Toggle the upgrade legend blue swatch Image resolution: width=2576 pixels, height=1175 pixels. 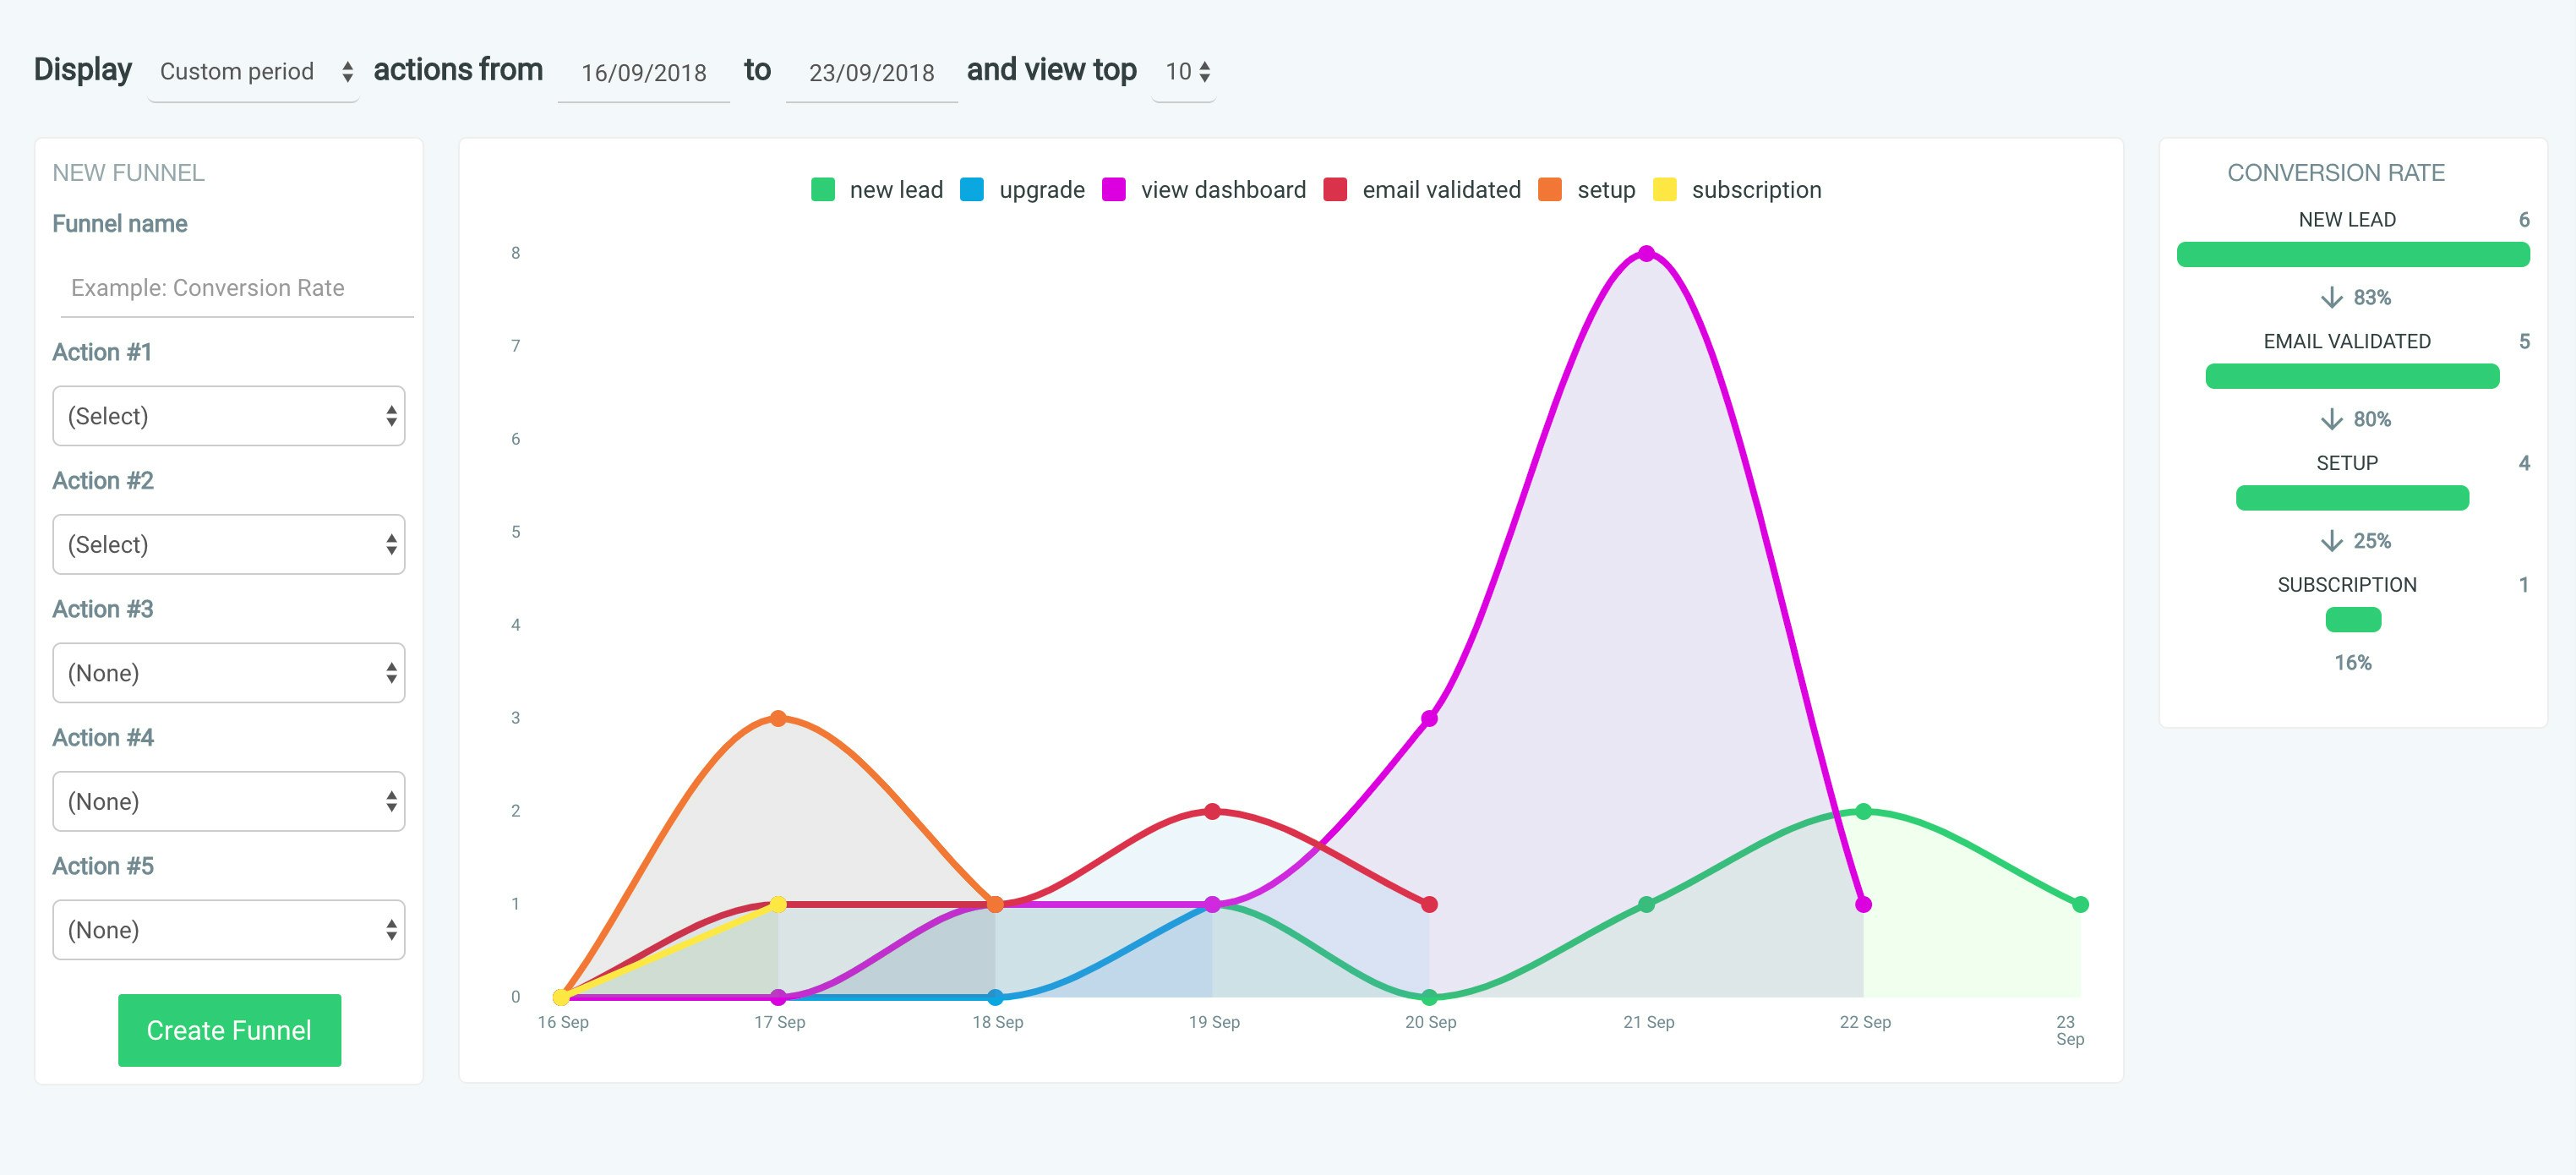971,189
